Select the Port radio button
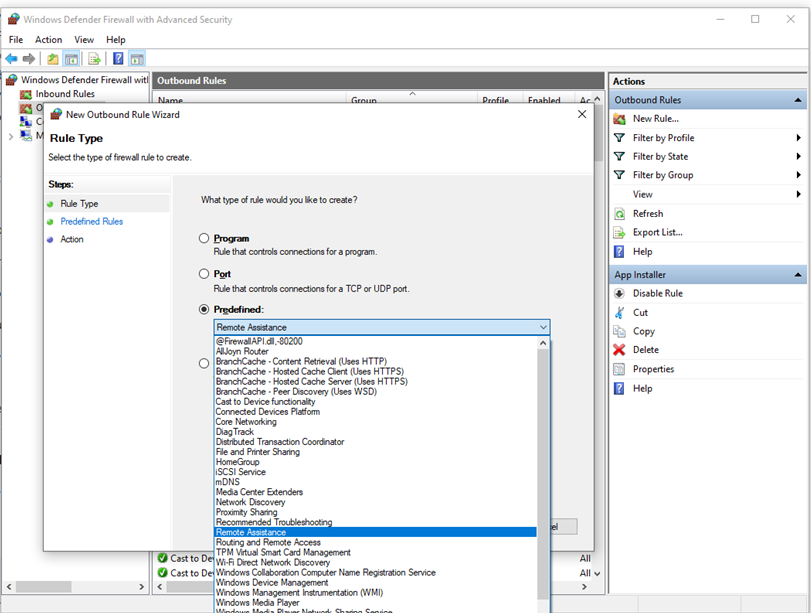811x613 pixels. pos(205,274)
